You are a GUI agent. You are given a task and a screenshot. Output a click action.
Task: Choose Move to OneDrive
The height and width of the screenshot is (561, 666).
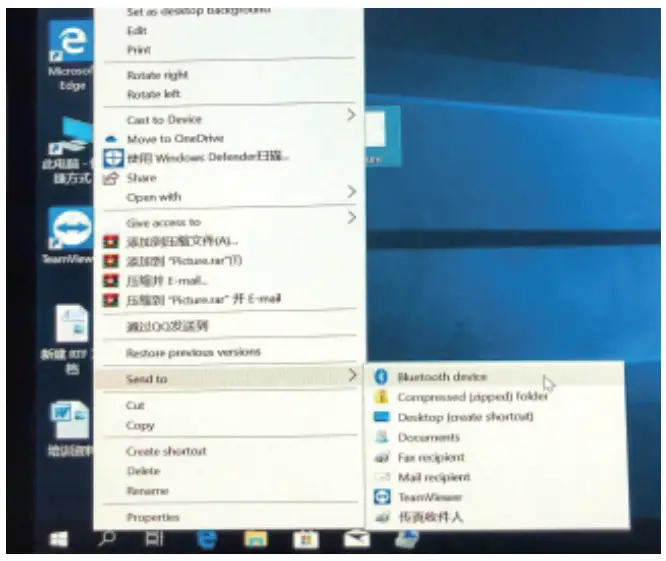coord(175,139)
